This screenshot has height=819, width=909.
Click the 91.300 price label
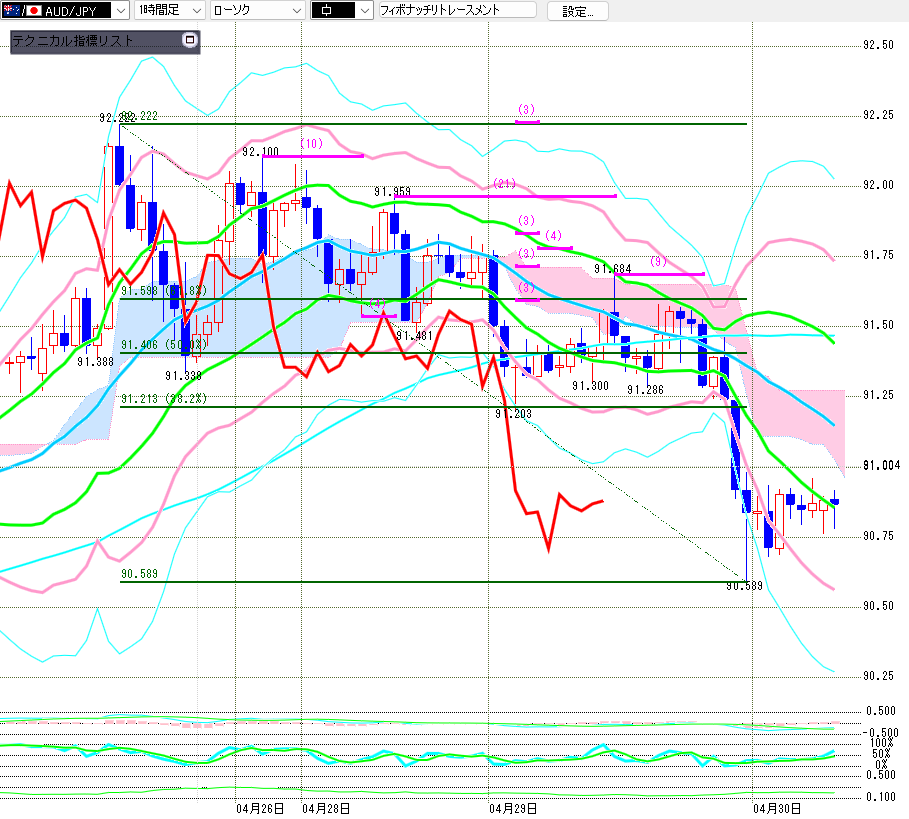[x=591, y=386]
